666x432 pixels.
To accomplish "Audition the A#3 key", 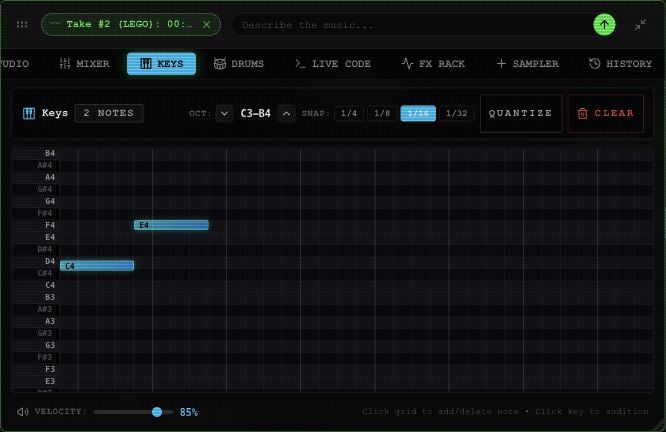I will (36, 309).
